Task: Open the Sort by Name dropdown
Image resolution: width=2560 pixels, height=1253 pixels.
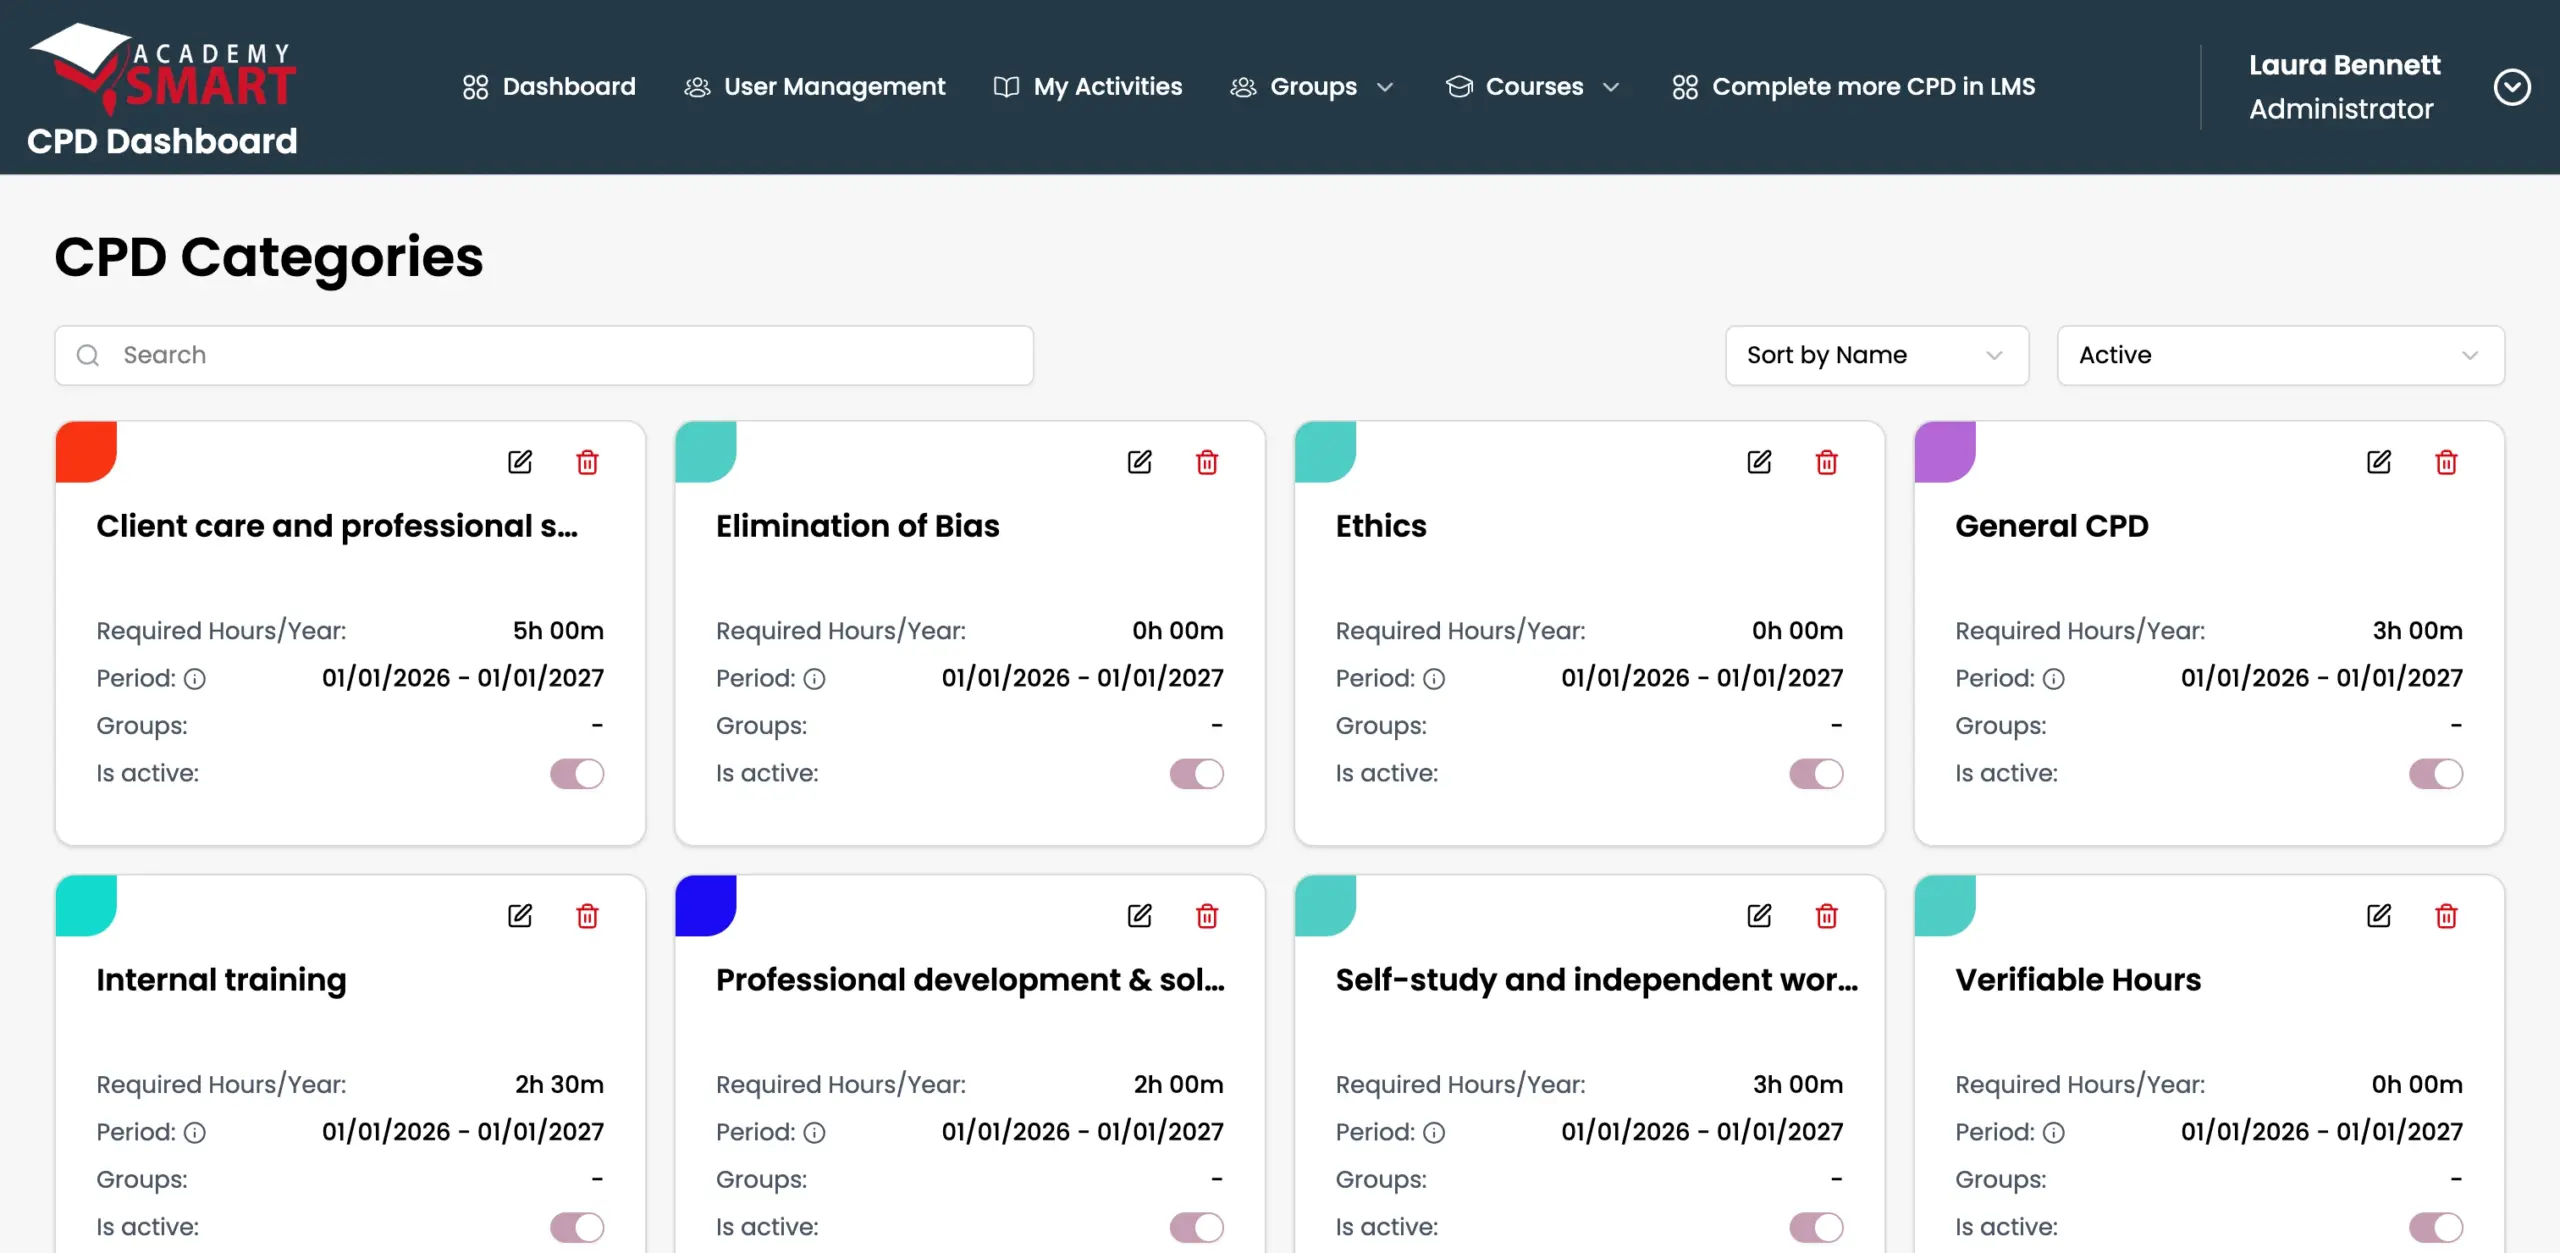Action: [1877, 355]
